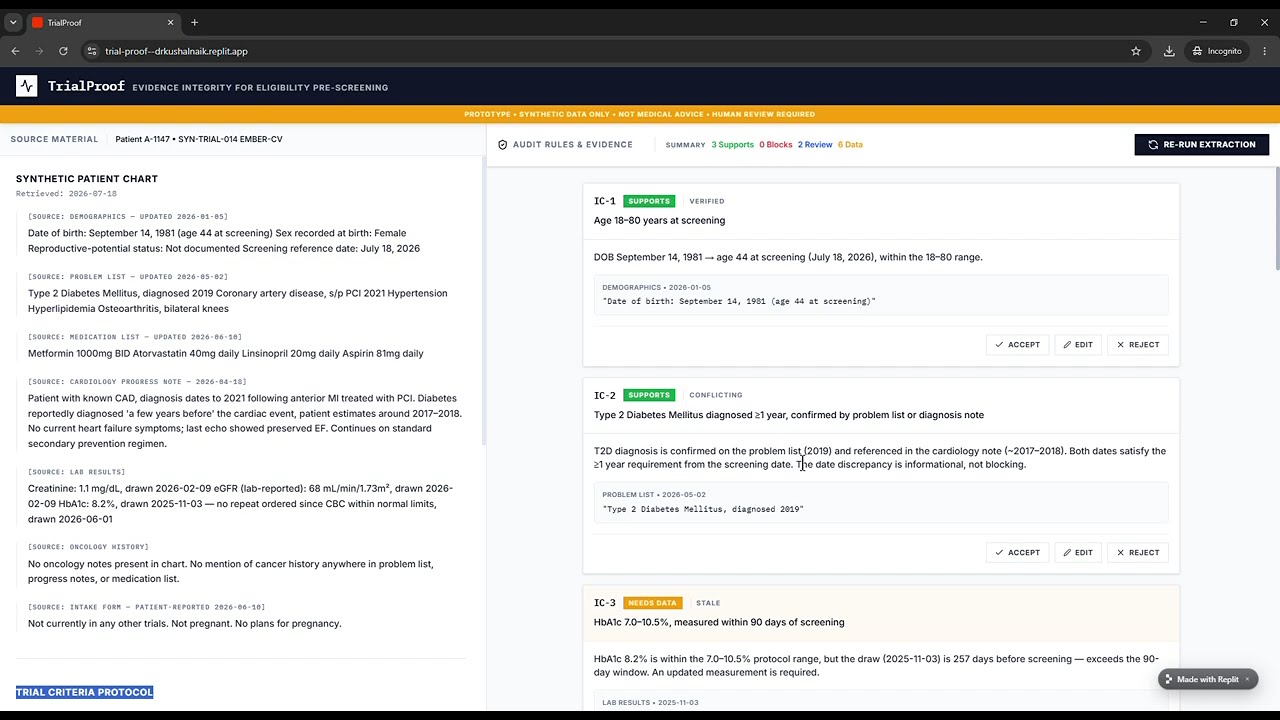This screenshot has height=720, width=1280.
Task: Accept the IC-1 age criterion
Action: click(x=1017, y=344)
